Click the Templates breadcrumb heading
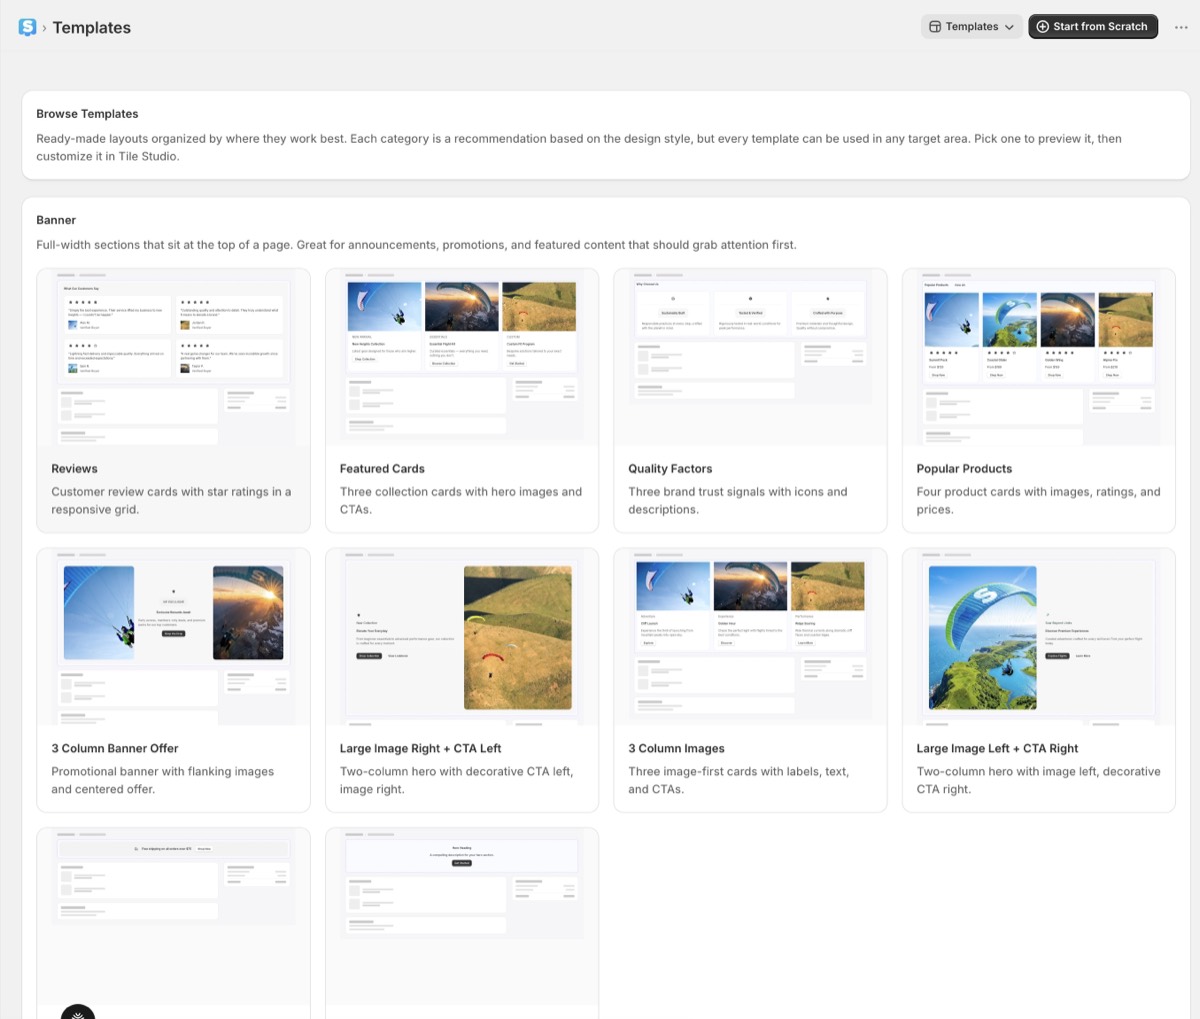Image resolution: width=1200 pixels, height=1019 pixels. tap(92, 28)
